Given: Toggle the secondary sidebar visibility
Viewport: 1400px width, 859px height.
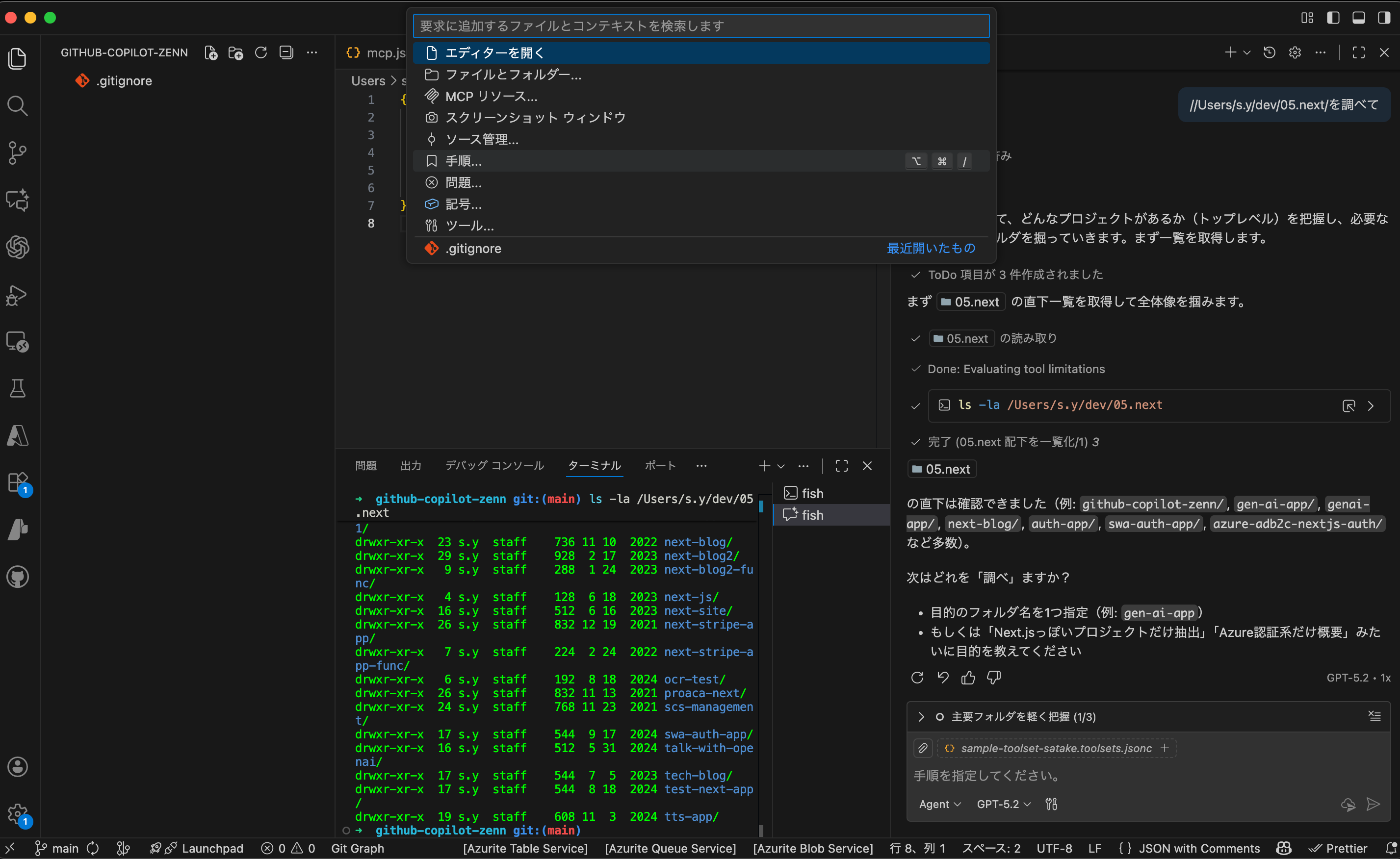Looking at the screenshot, I should tap(1385, 18).
